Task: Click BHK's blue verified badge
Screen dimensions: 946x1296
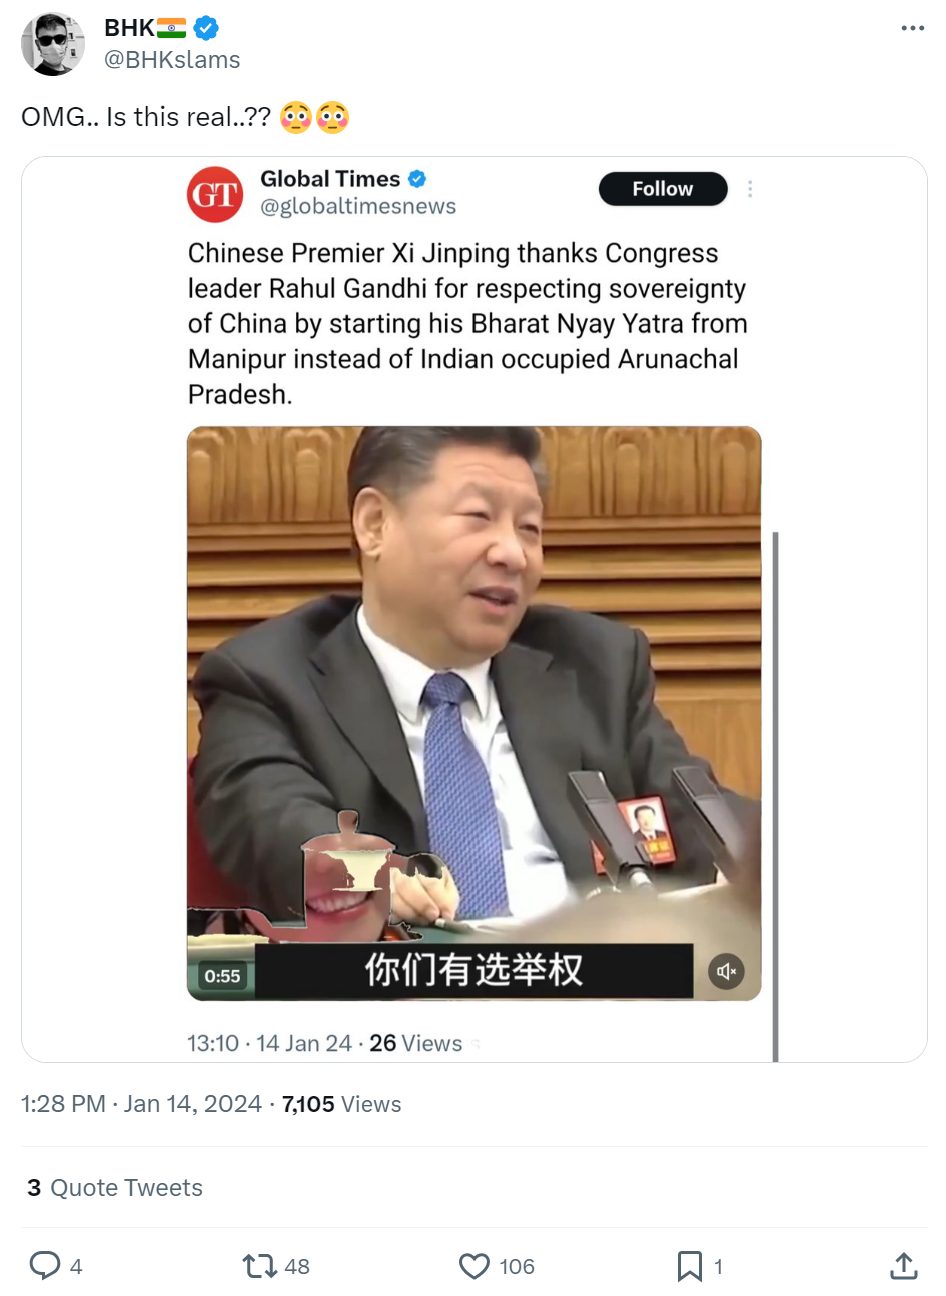Action: [x=206, y=28]
